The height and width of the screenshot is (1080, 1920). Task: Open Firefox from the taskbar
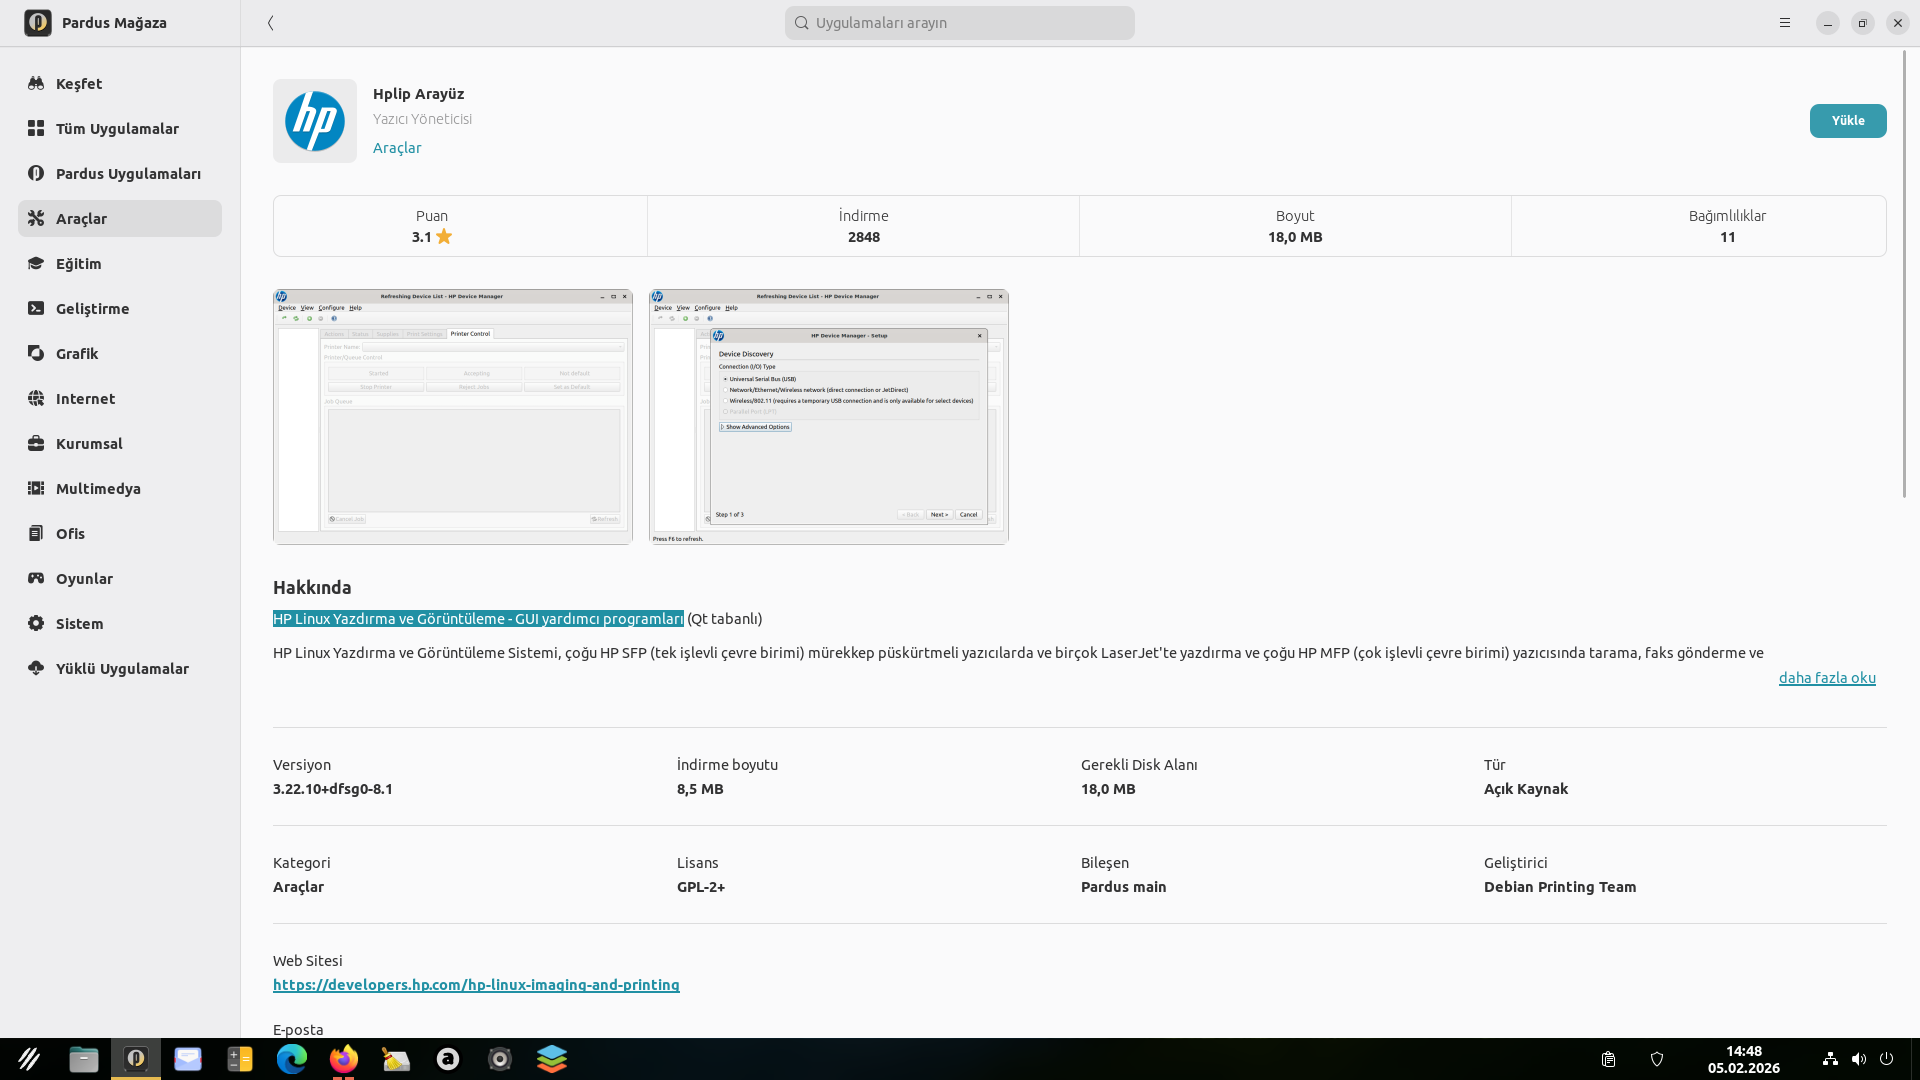(344, 1059)
